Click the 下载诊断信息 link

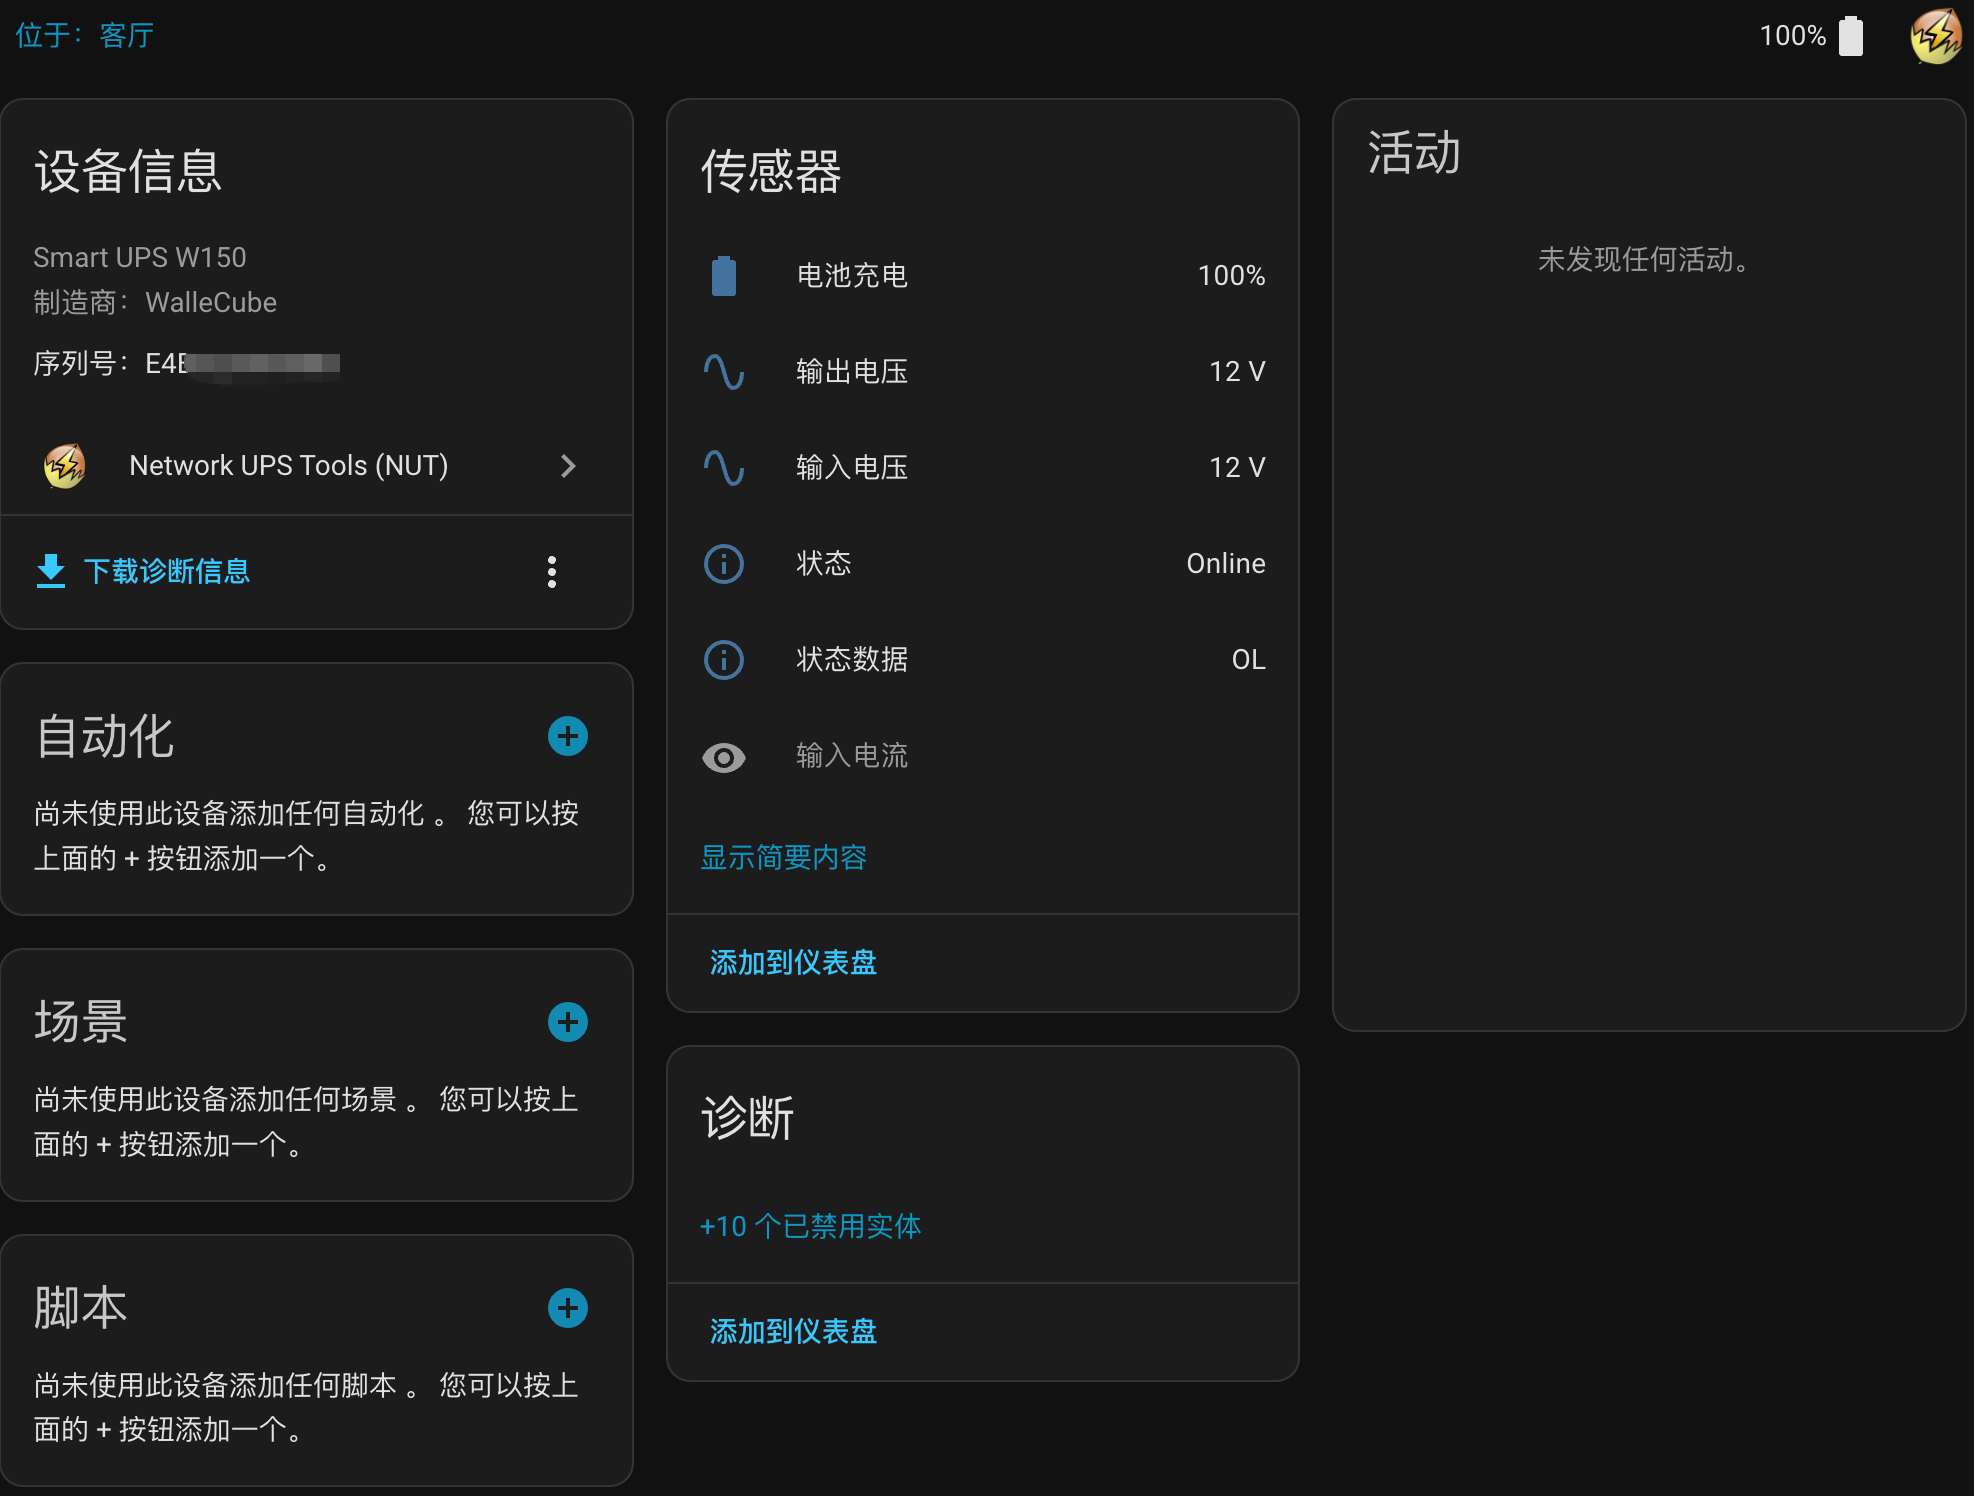166,570
